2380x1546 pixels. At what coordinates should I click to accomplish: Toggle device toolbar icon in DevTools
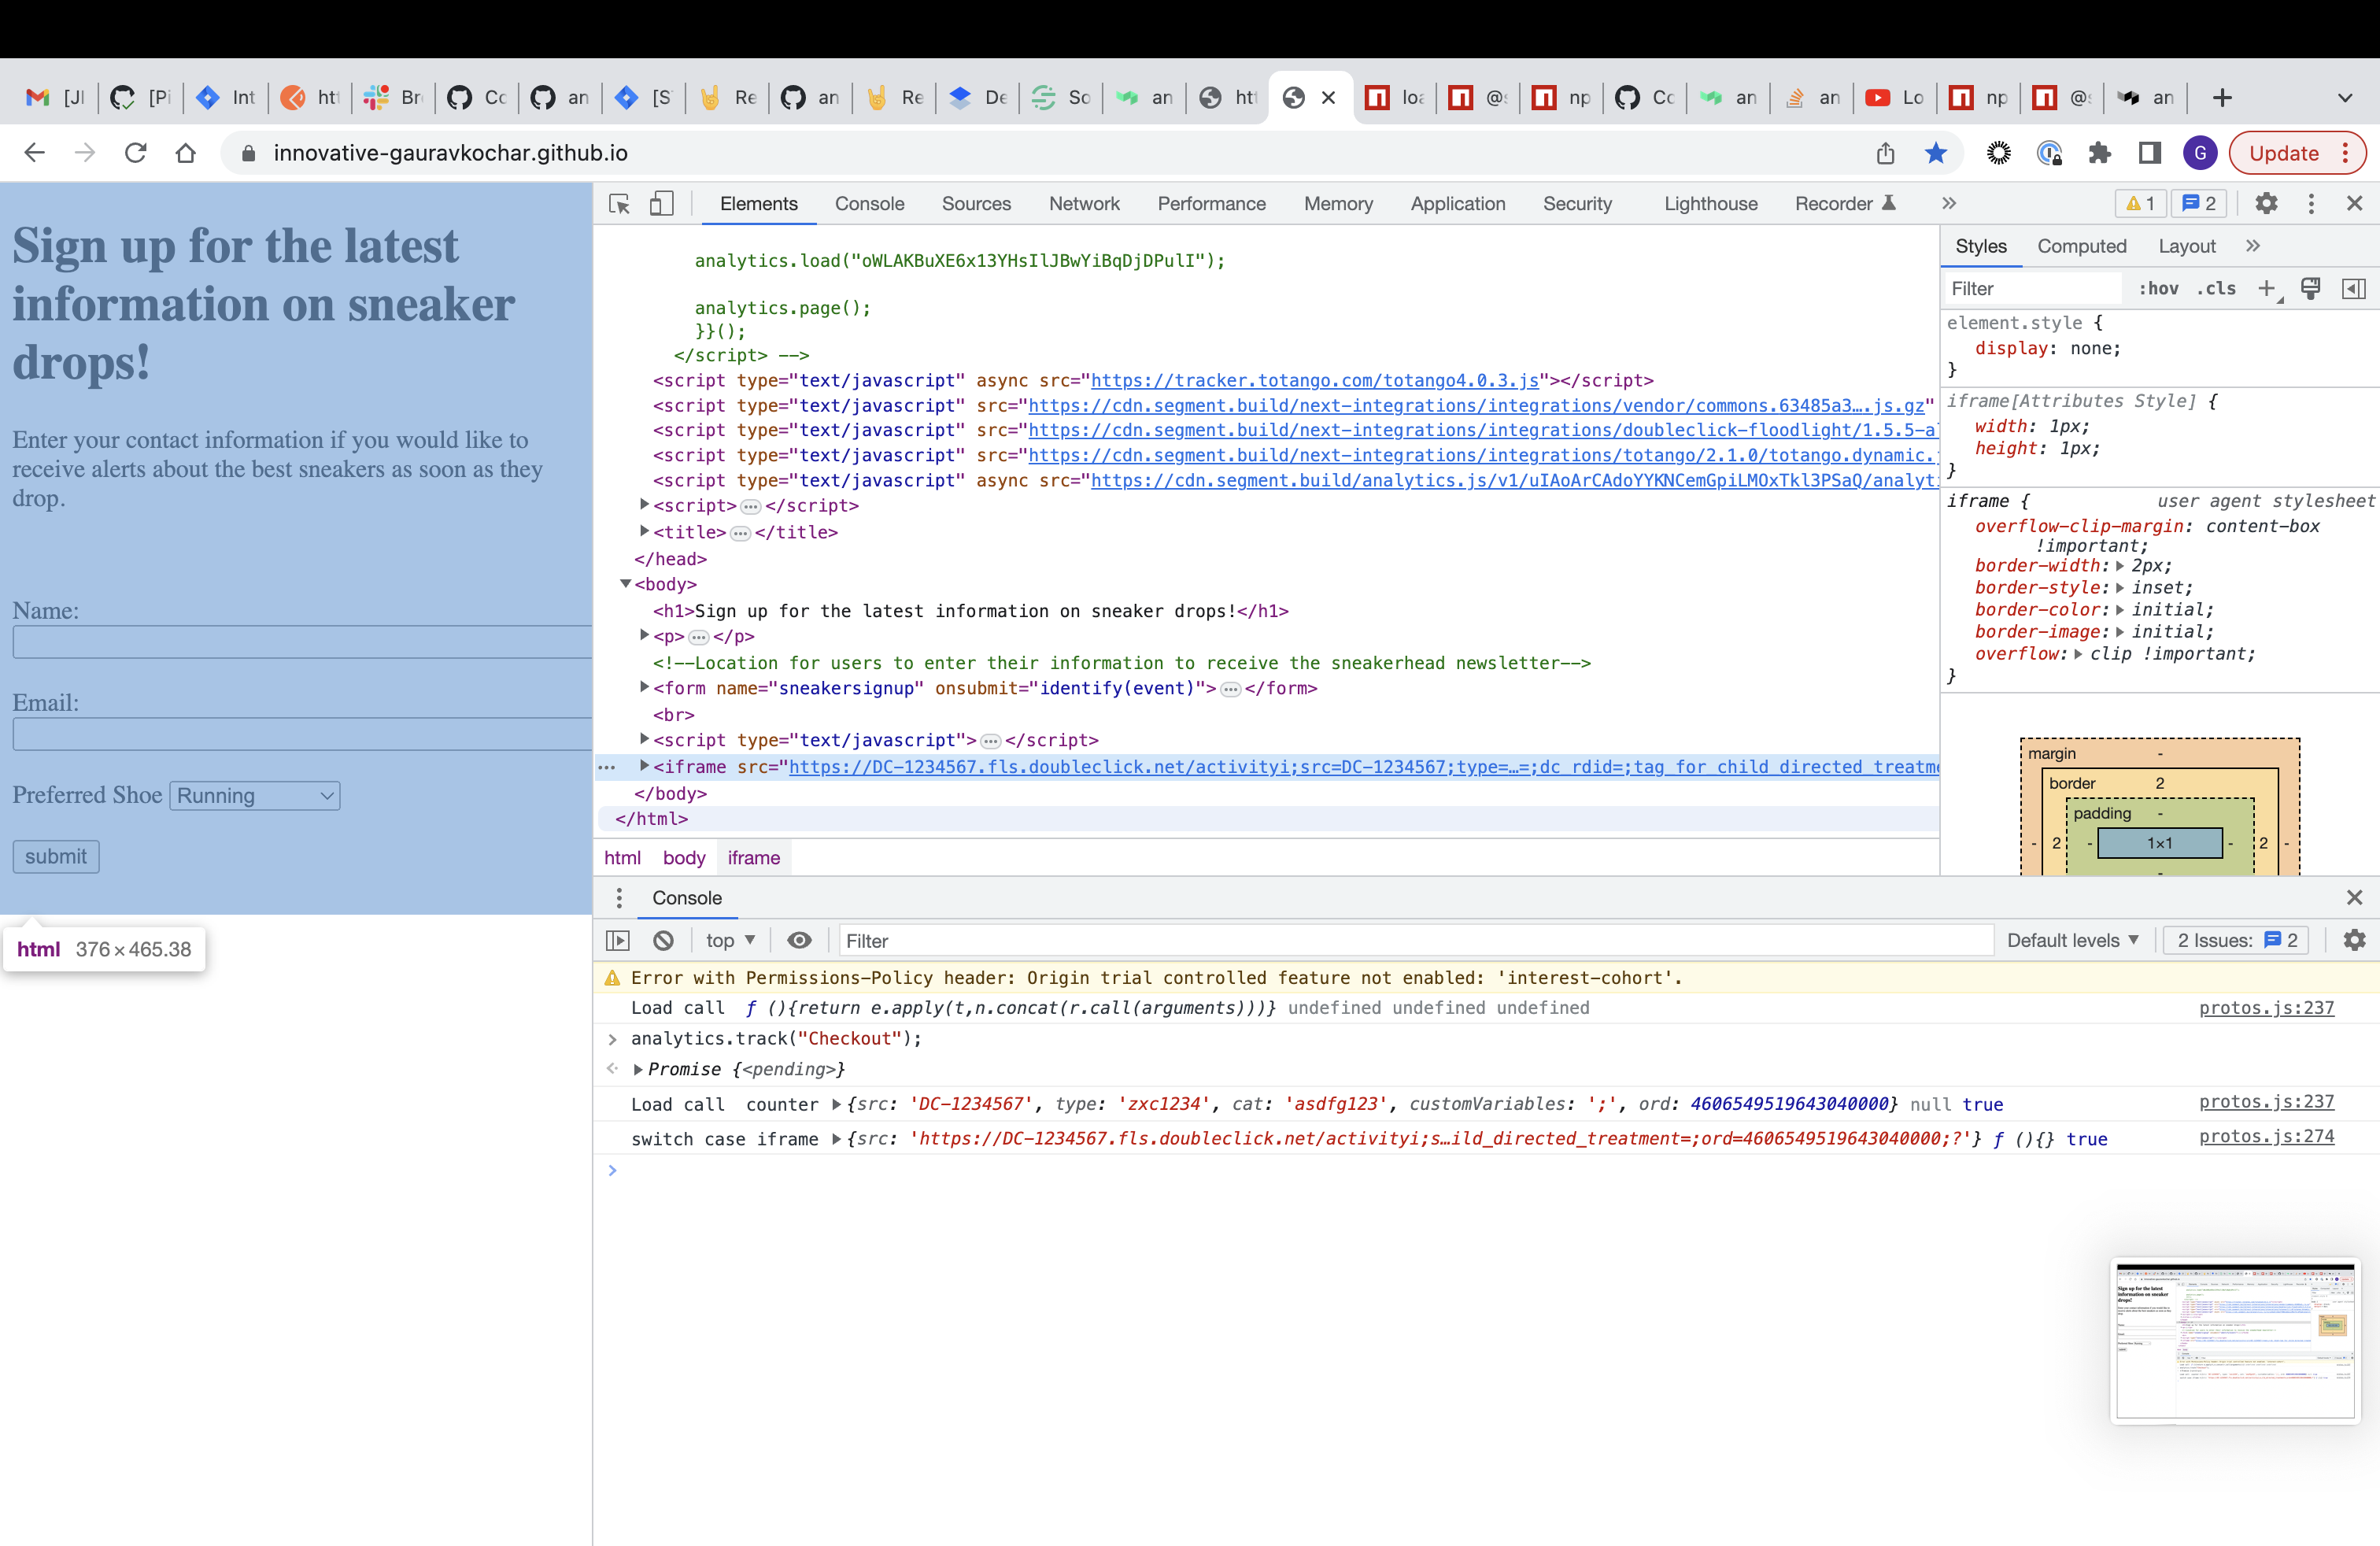click(x=661, y=204)
